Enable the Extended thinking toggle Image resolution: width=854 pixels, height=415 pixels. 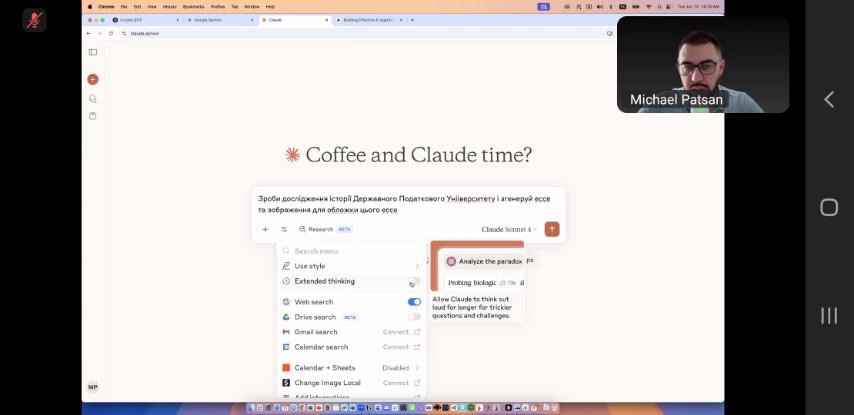(x=414, y=282)
